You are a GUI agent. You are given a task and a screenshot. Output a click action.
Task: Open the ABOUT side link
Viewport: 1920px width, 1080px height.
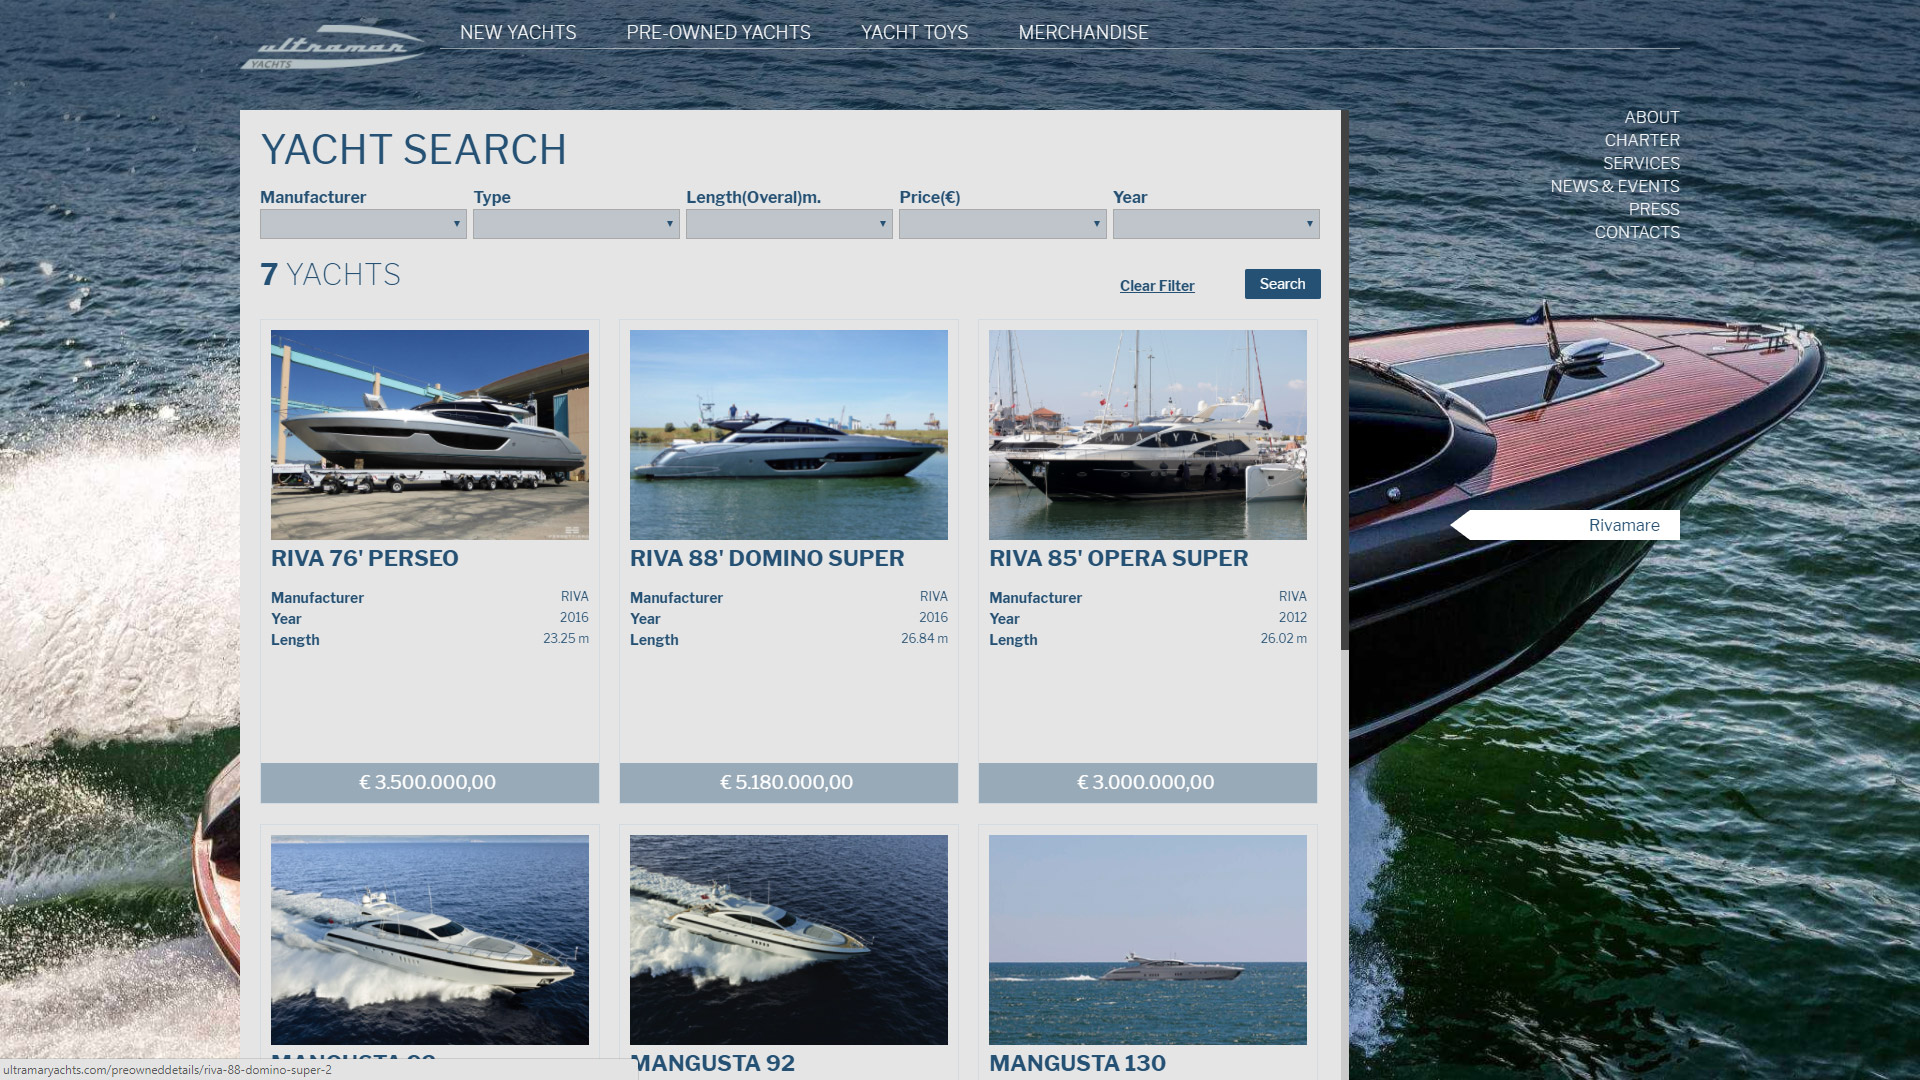coord(1651,117)
